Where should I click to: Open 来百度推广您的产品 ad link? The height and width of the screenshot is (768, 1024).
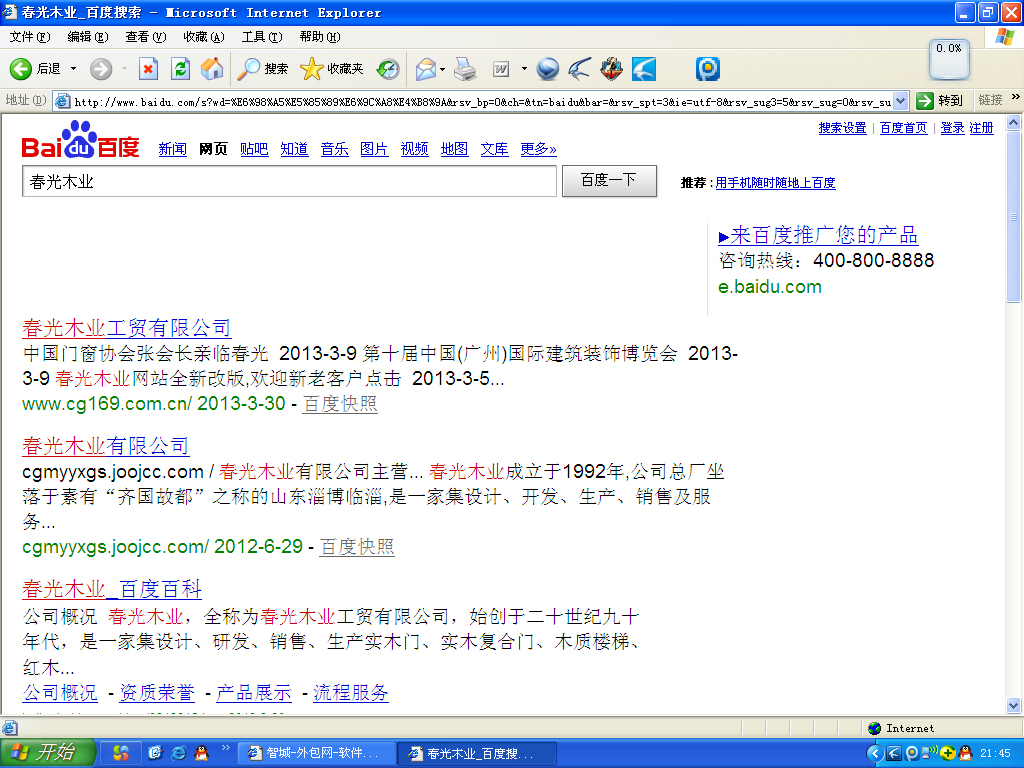tap(818, 234)
